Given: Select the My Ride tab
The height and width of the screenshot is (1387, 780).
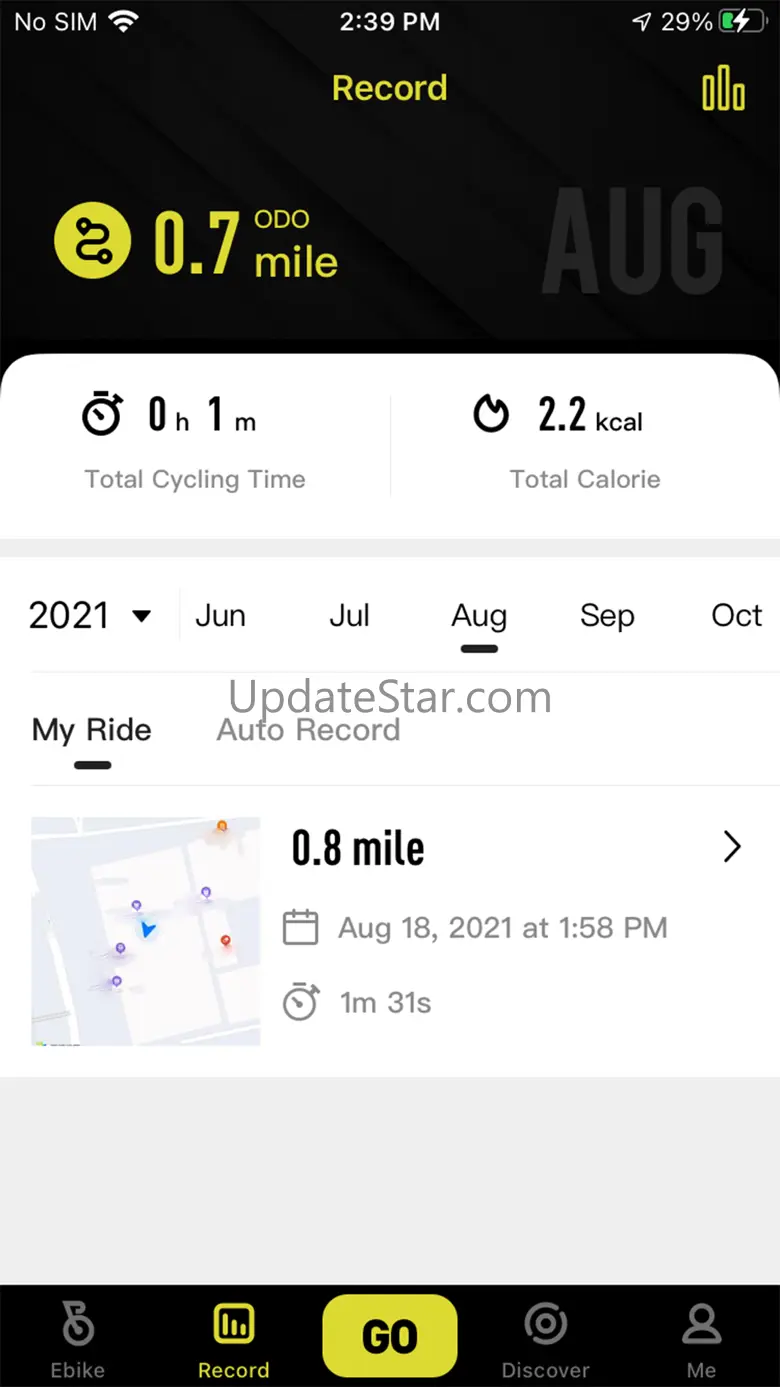Looking at the screenshot, I should coord(92,730).
